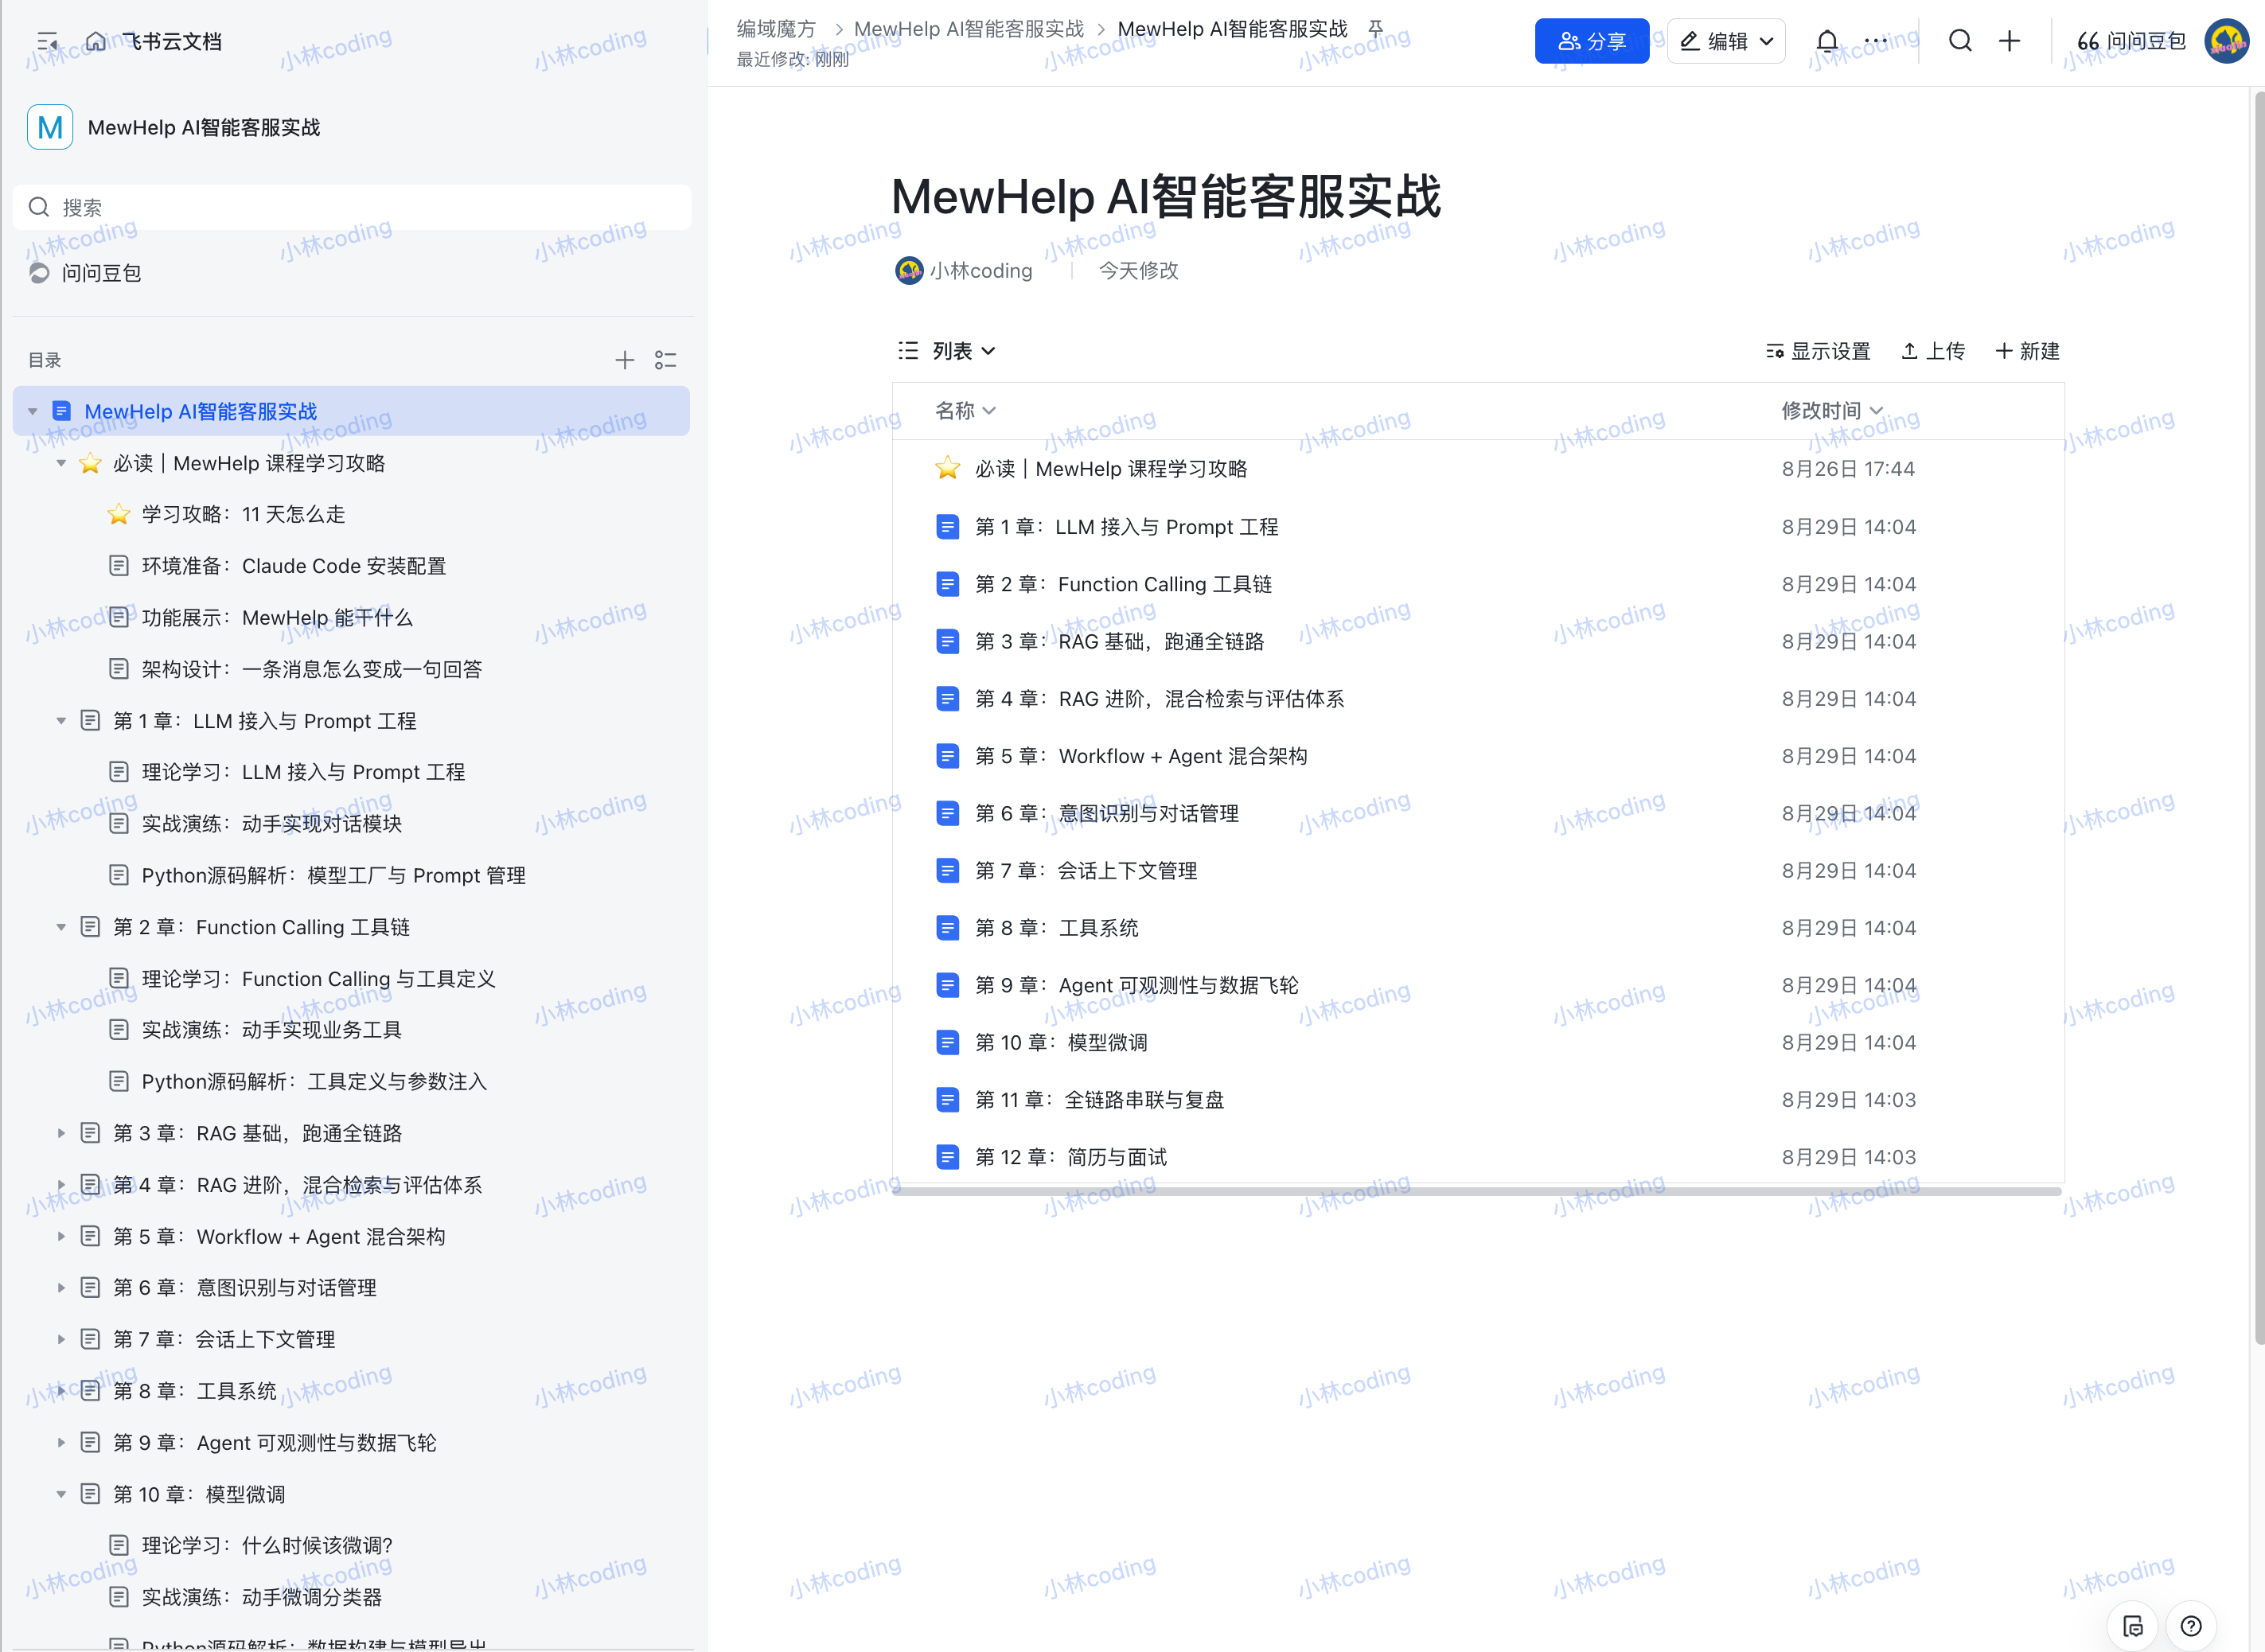Screen dimensions: 2265x1652
Task: Go to home via house icon
Action: [x=95, y=41]
